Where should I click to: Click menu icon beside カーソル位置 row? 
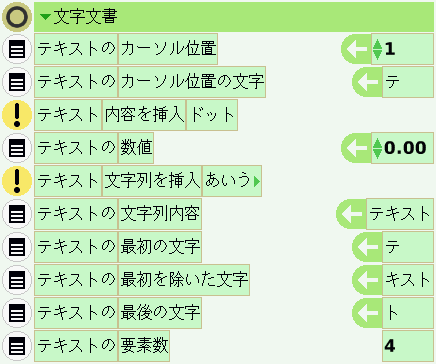click(x=17, y=49)
